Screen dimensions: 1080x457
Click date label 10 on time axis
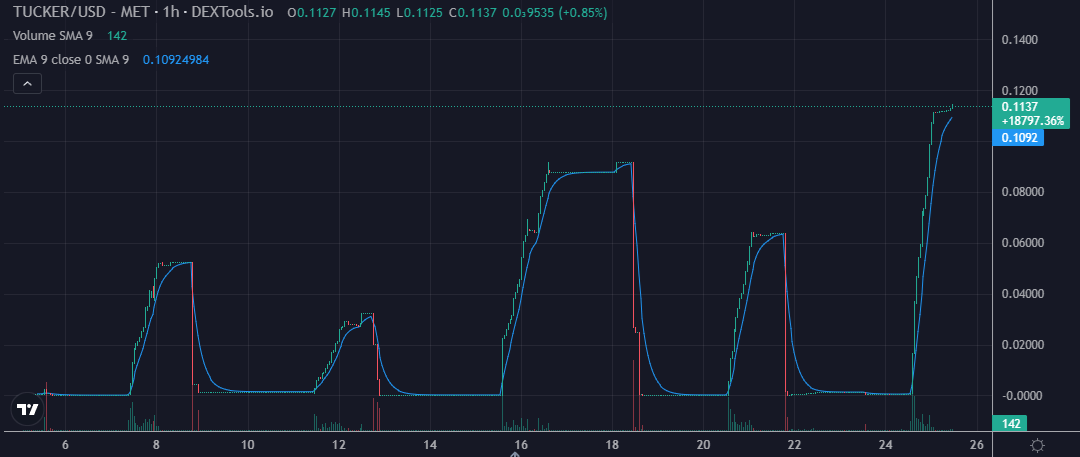(x=248, y=445)
